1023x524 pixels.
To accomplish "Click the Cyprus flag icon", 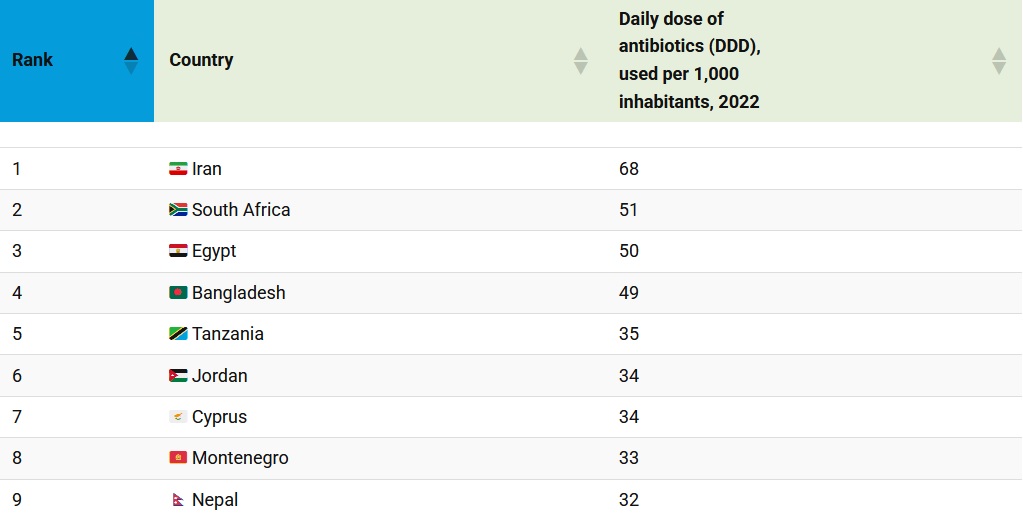I will 178,417.
